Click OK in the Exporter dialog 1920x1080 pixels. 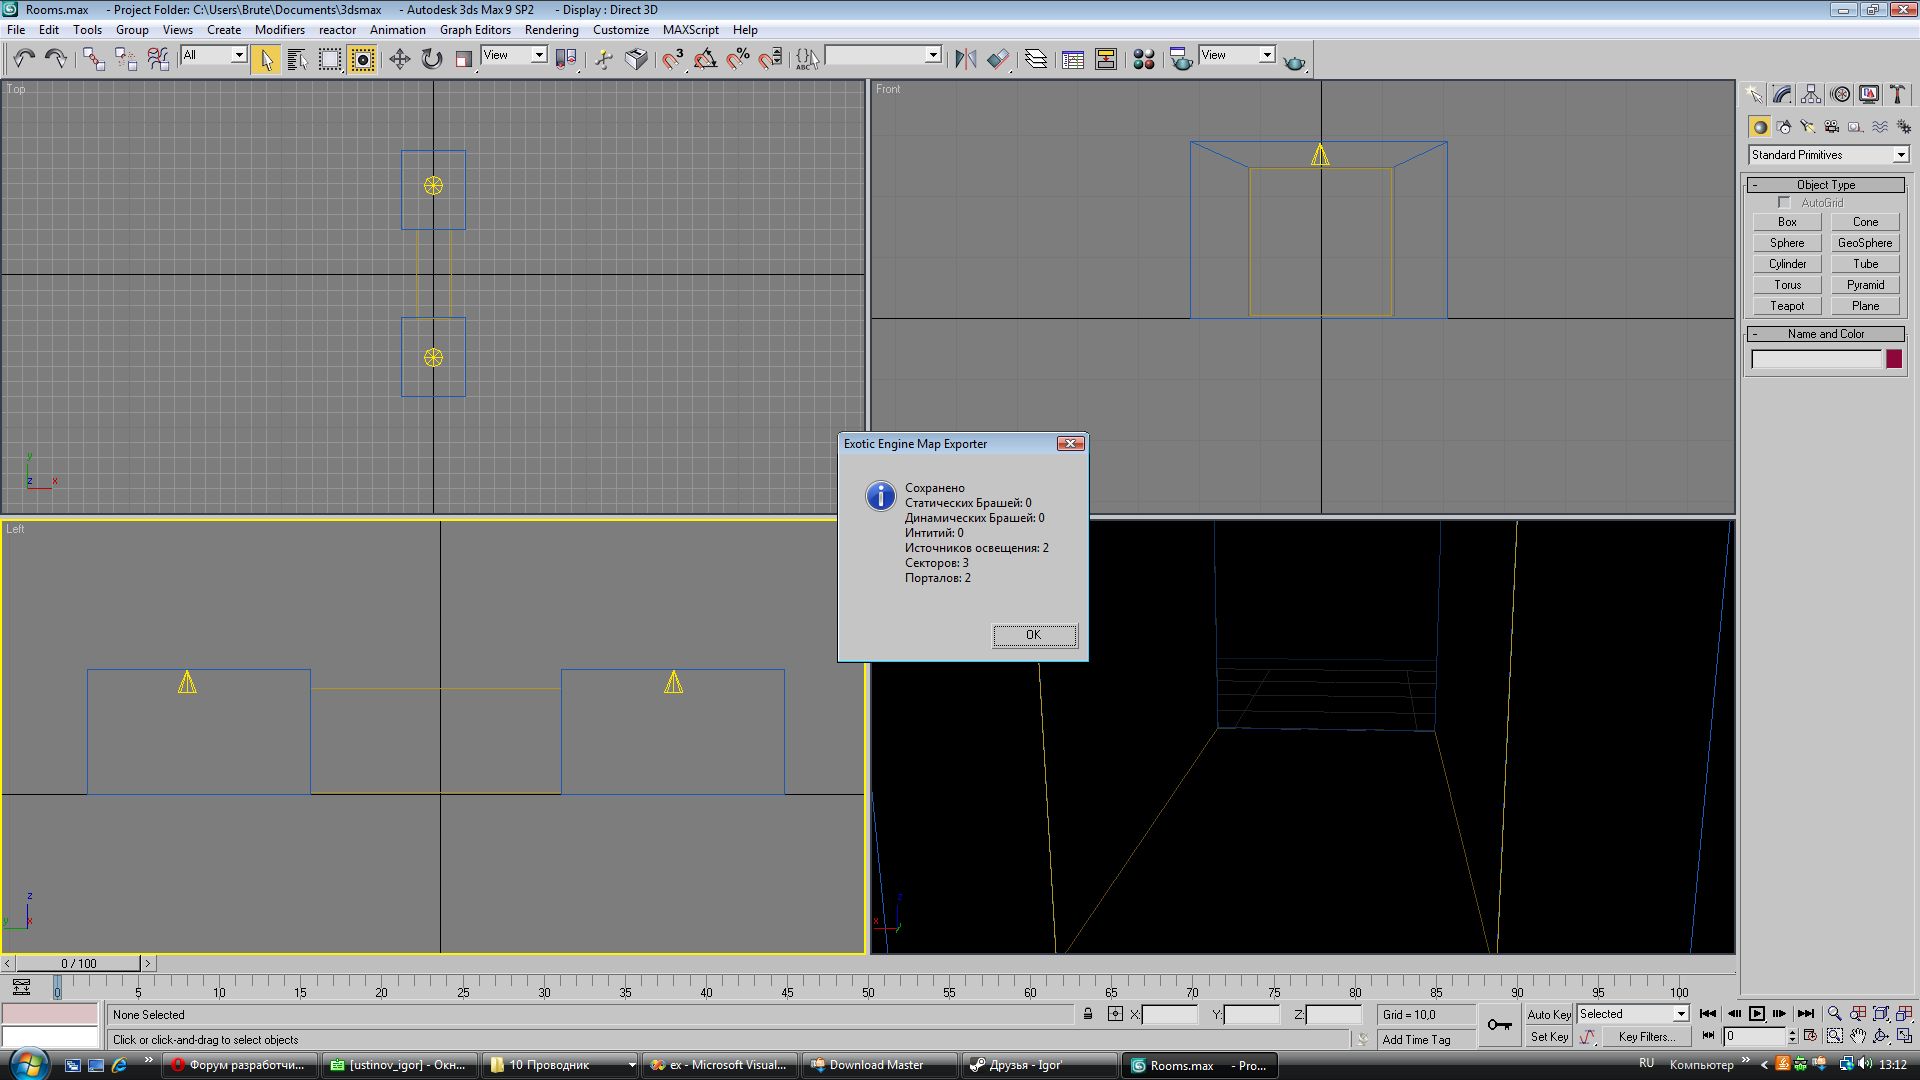click(1034, 635)
